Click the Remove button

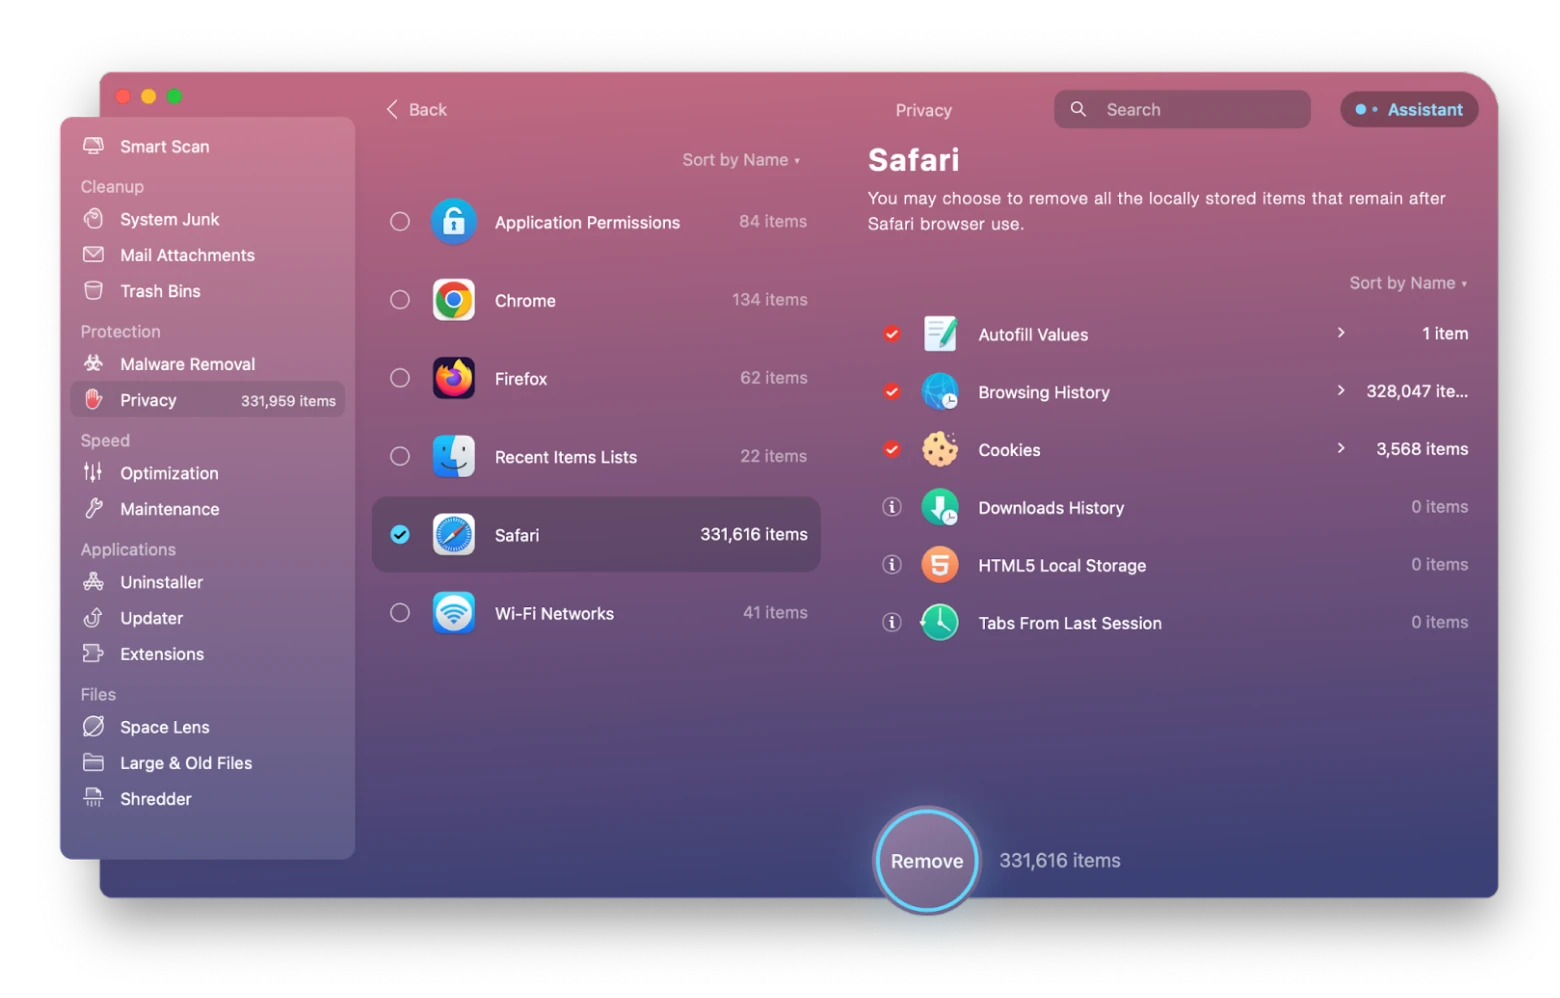tap(926, 860)
